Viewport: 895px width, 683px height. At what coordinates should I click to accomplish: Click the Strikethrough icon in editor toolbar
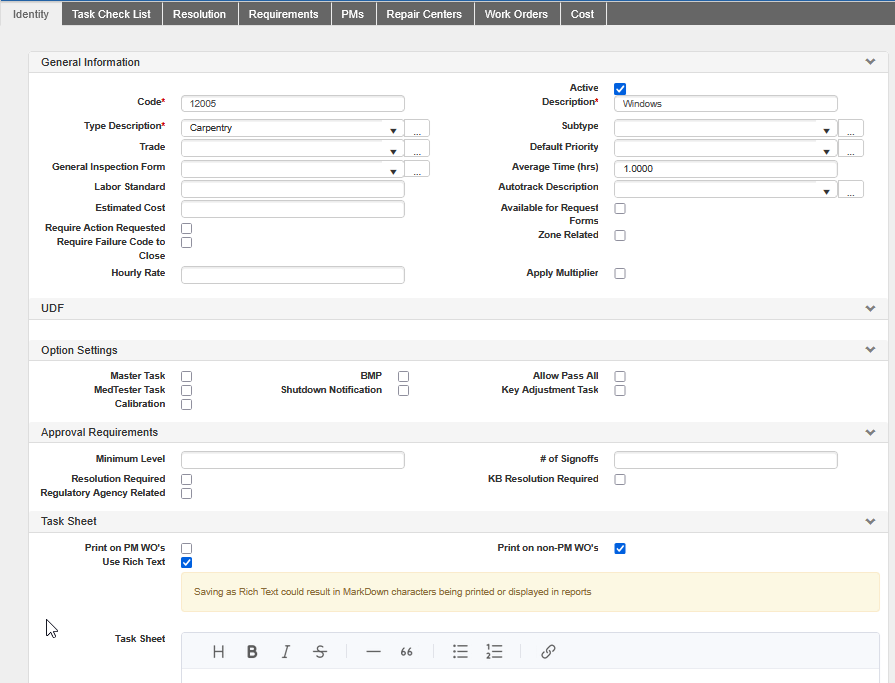pyautogui.click(x=320, y=652)
